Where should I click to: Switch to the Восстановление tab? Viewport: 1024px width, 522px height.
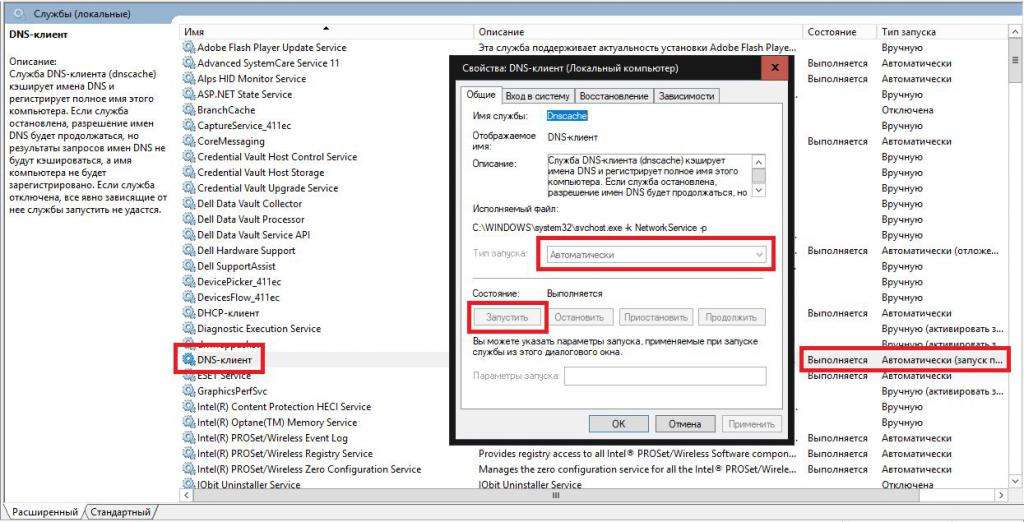[613, 96]
